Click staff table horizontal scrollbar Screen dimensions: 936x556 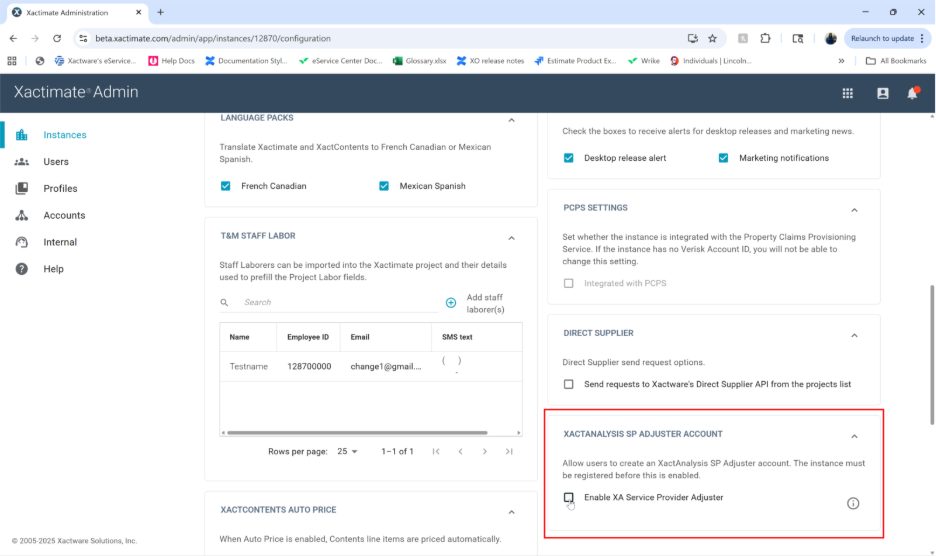(357, 433)
